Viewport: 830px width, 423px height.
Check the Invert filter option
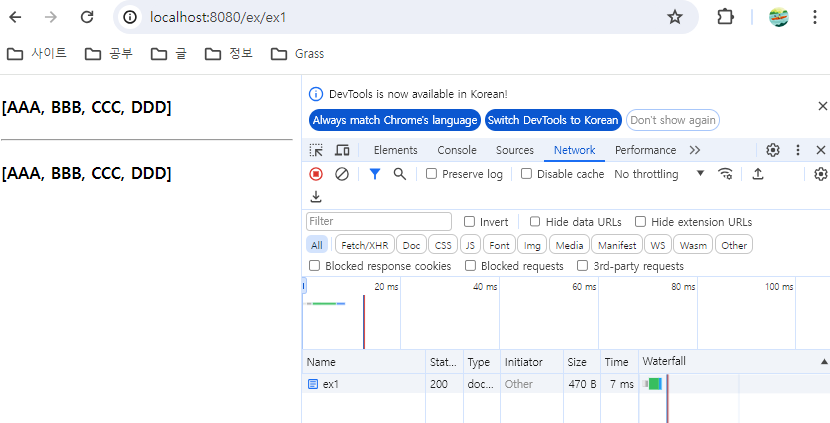point(470,221)
